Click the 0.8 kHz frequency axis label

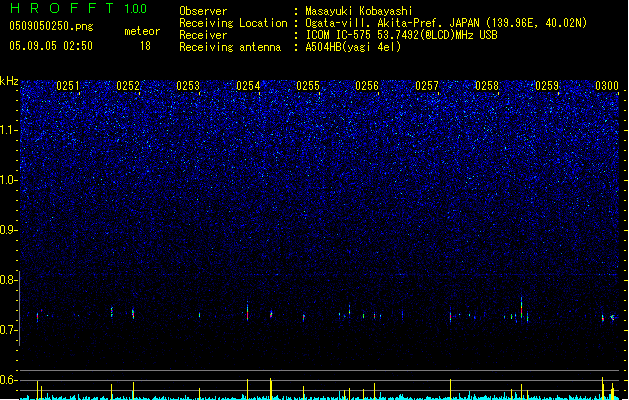(9, 280)
